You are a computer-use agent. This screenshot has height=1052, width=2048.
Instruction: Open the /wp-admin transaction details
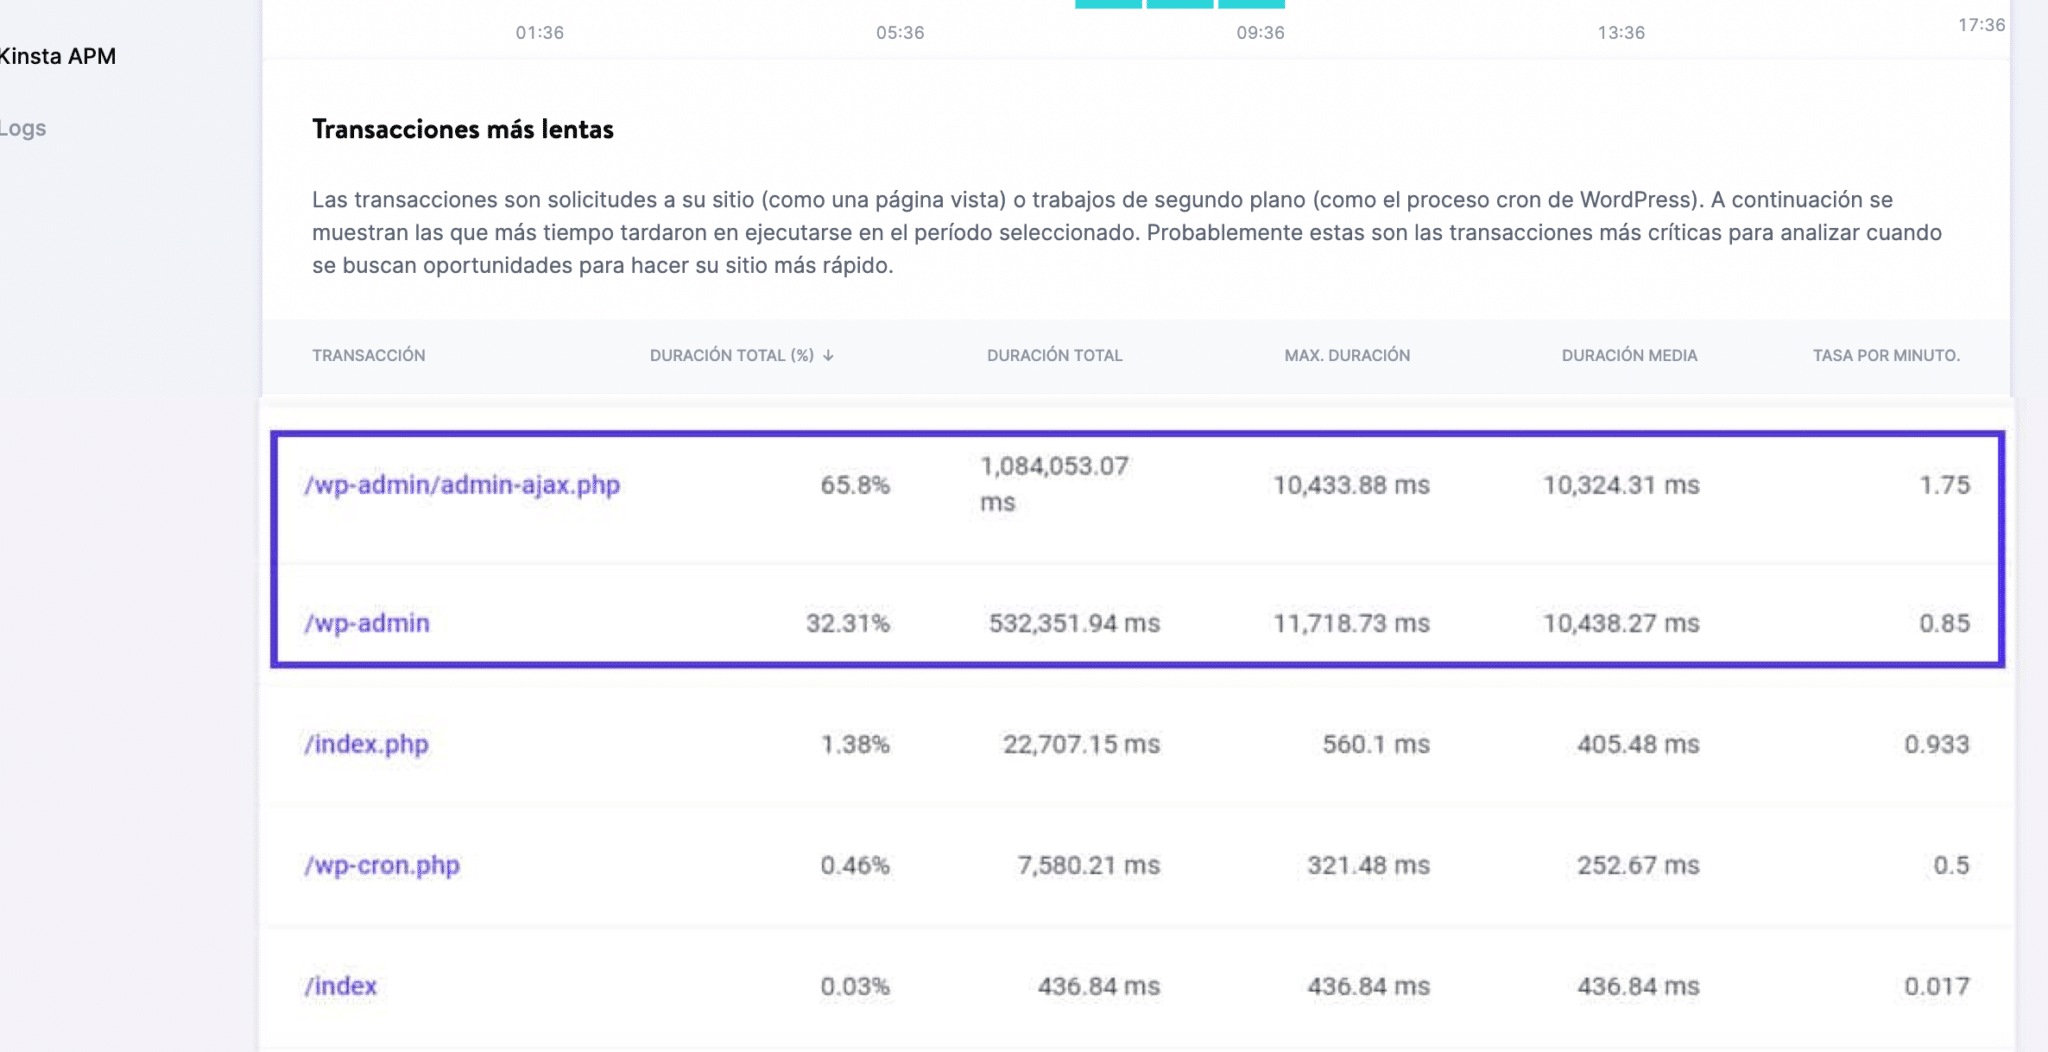pos(368,622)
